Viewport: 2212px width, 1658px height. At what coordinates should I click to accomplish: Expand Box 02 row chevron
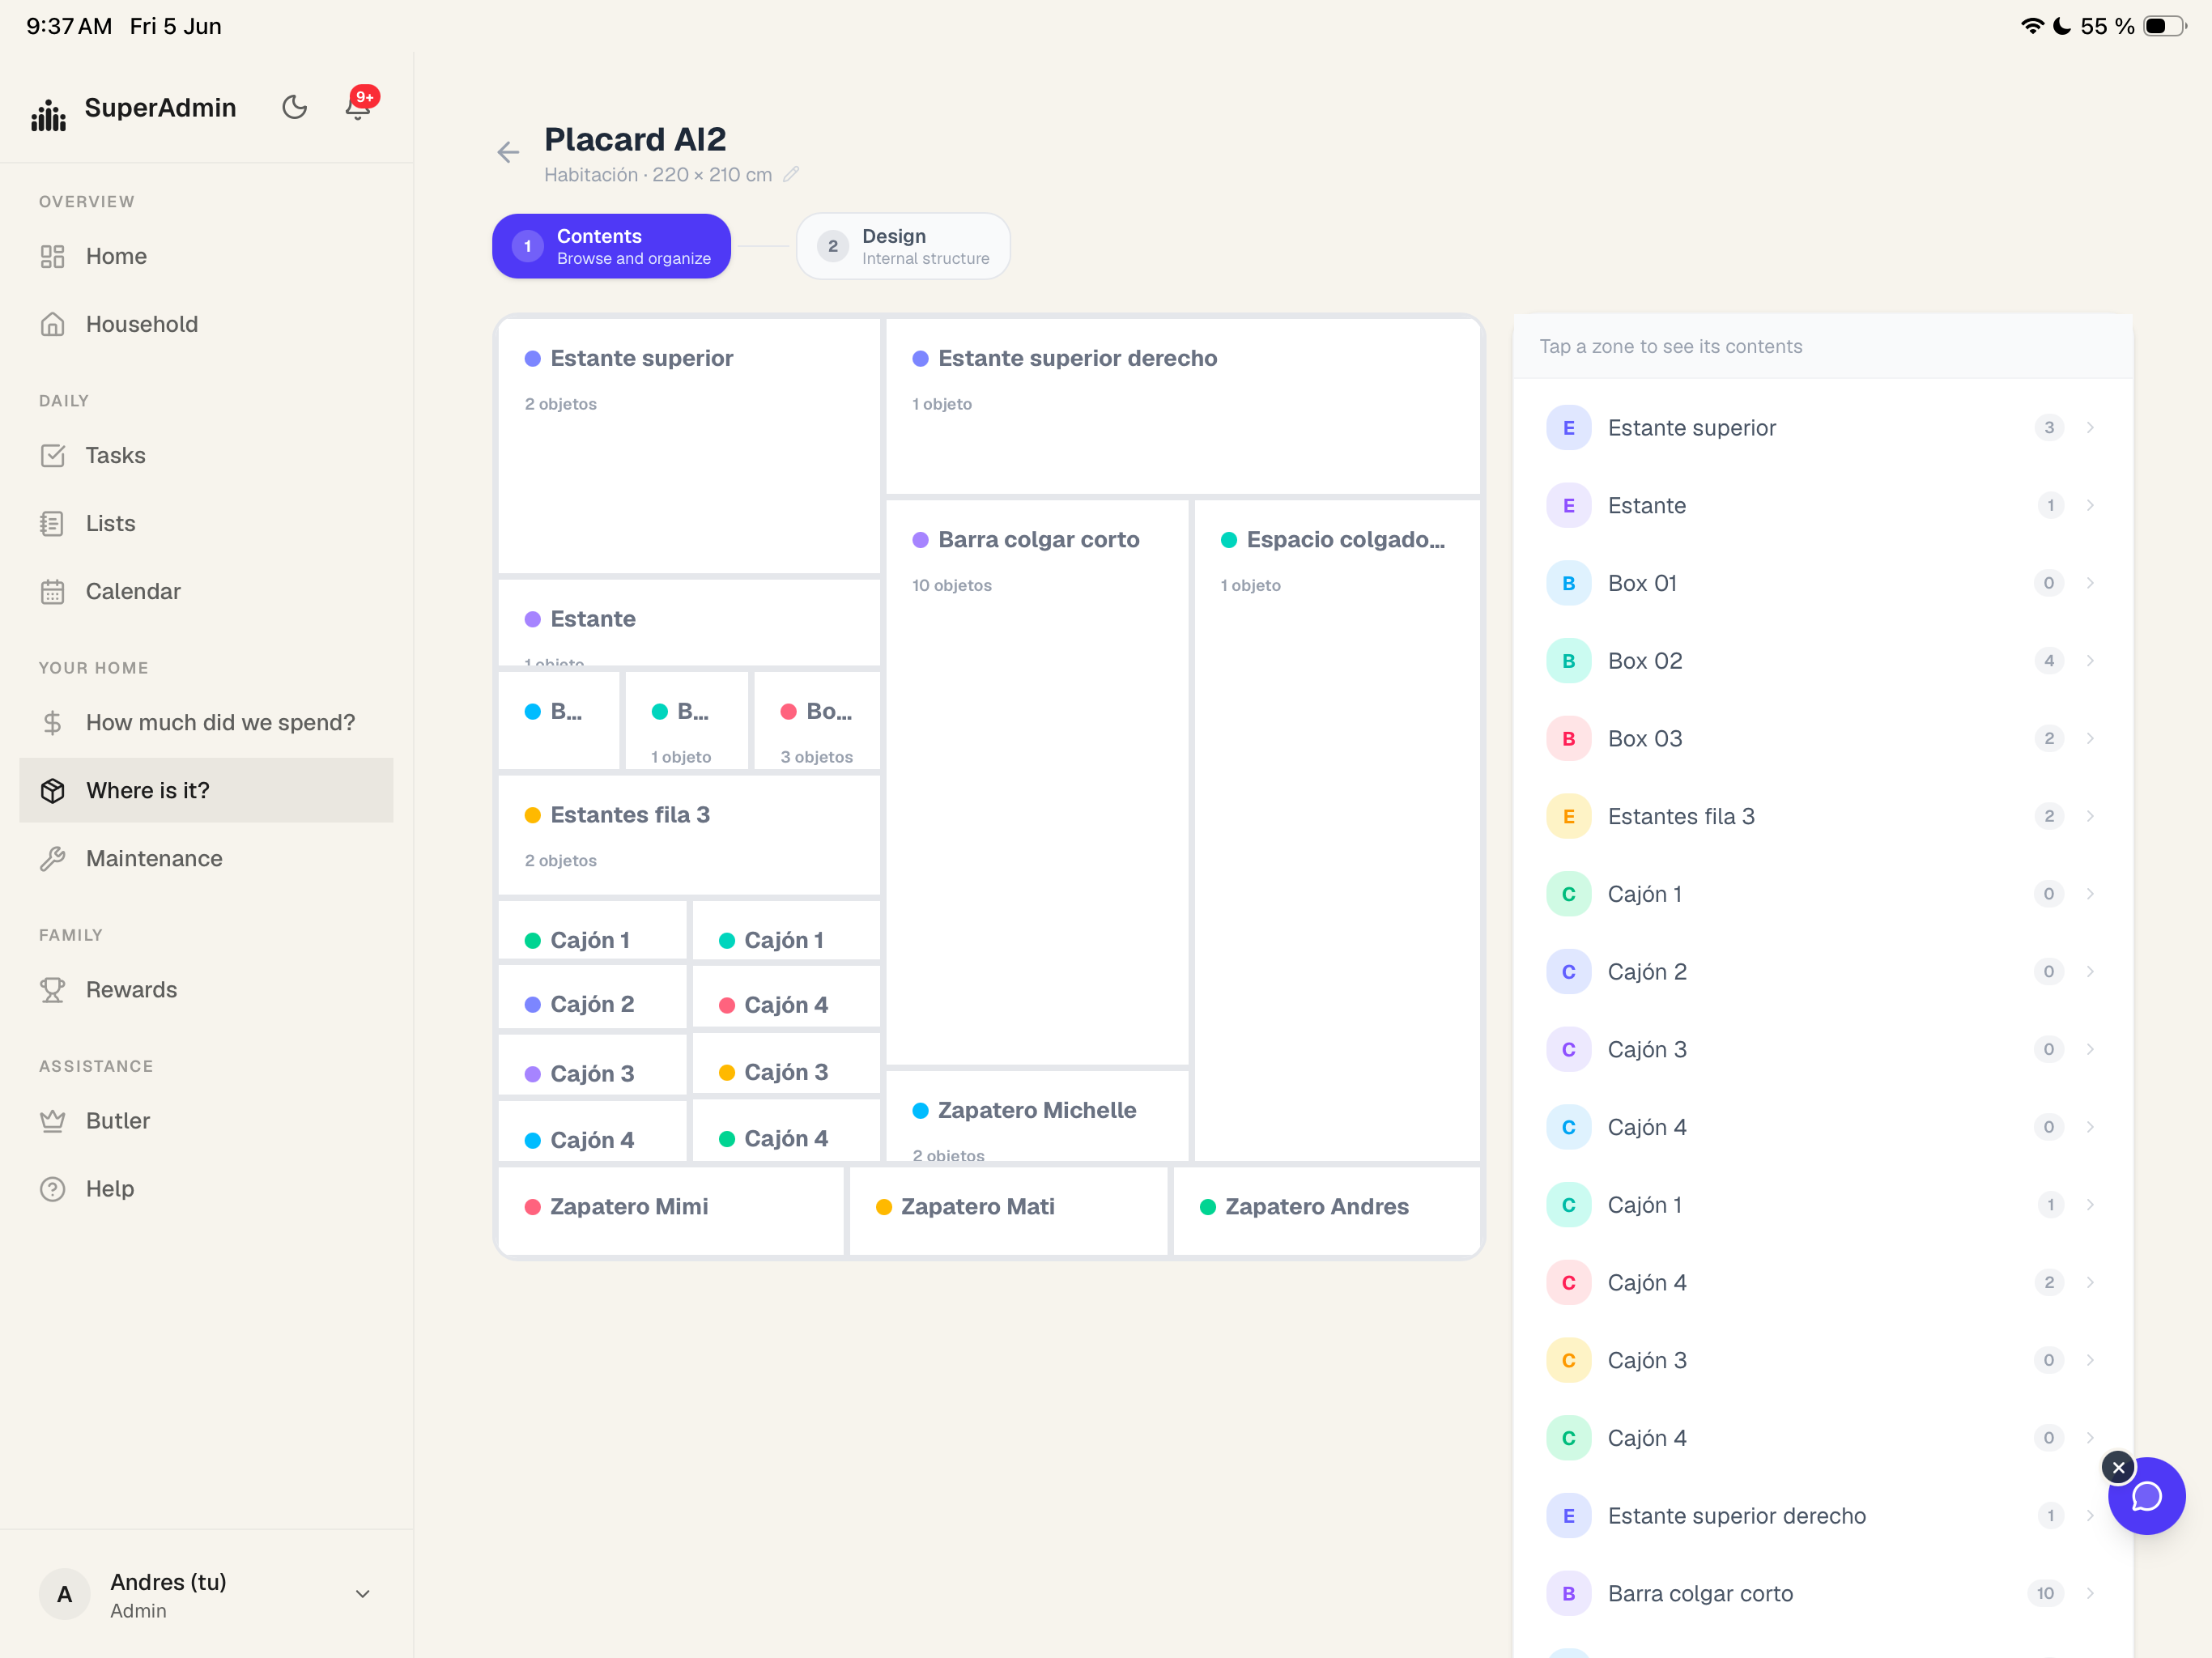coord(2090,661)
